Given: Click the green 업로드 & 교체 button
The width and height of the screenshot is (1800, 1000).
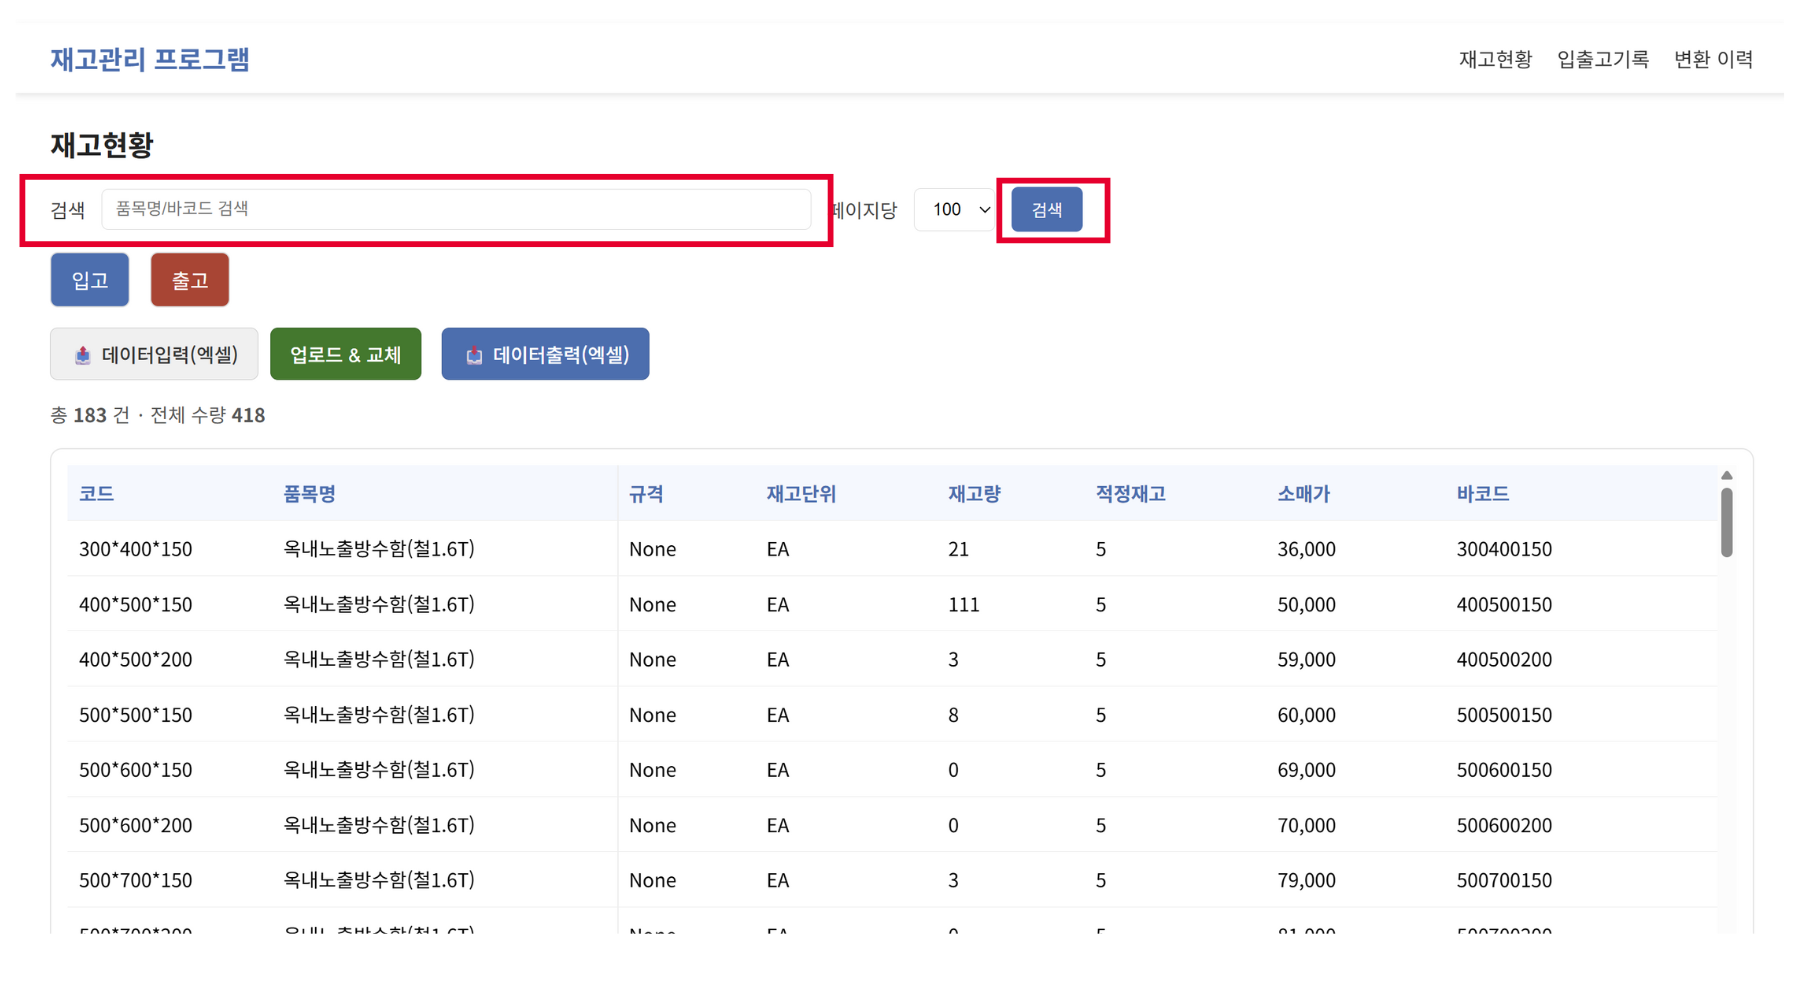Looking at the screenshot, I should click(345, 355).
